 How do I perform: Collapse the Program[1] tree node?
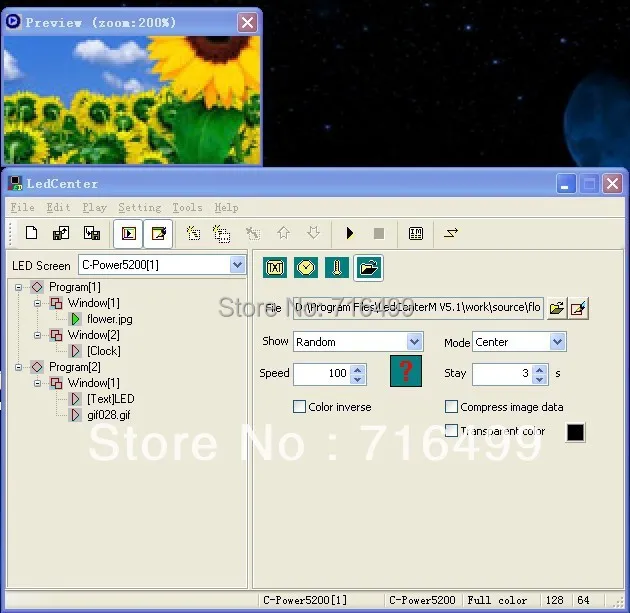18,287
